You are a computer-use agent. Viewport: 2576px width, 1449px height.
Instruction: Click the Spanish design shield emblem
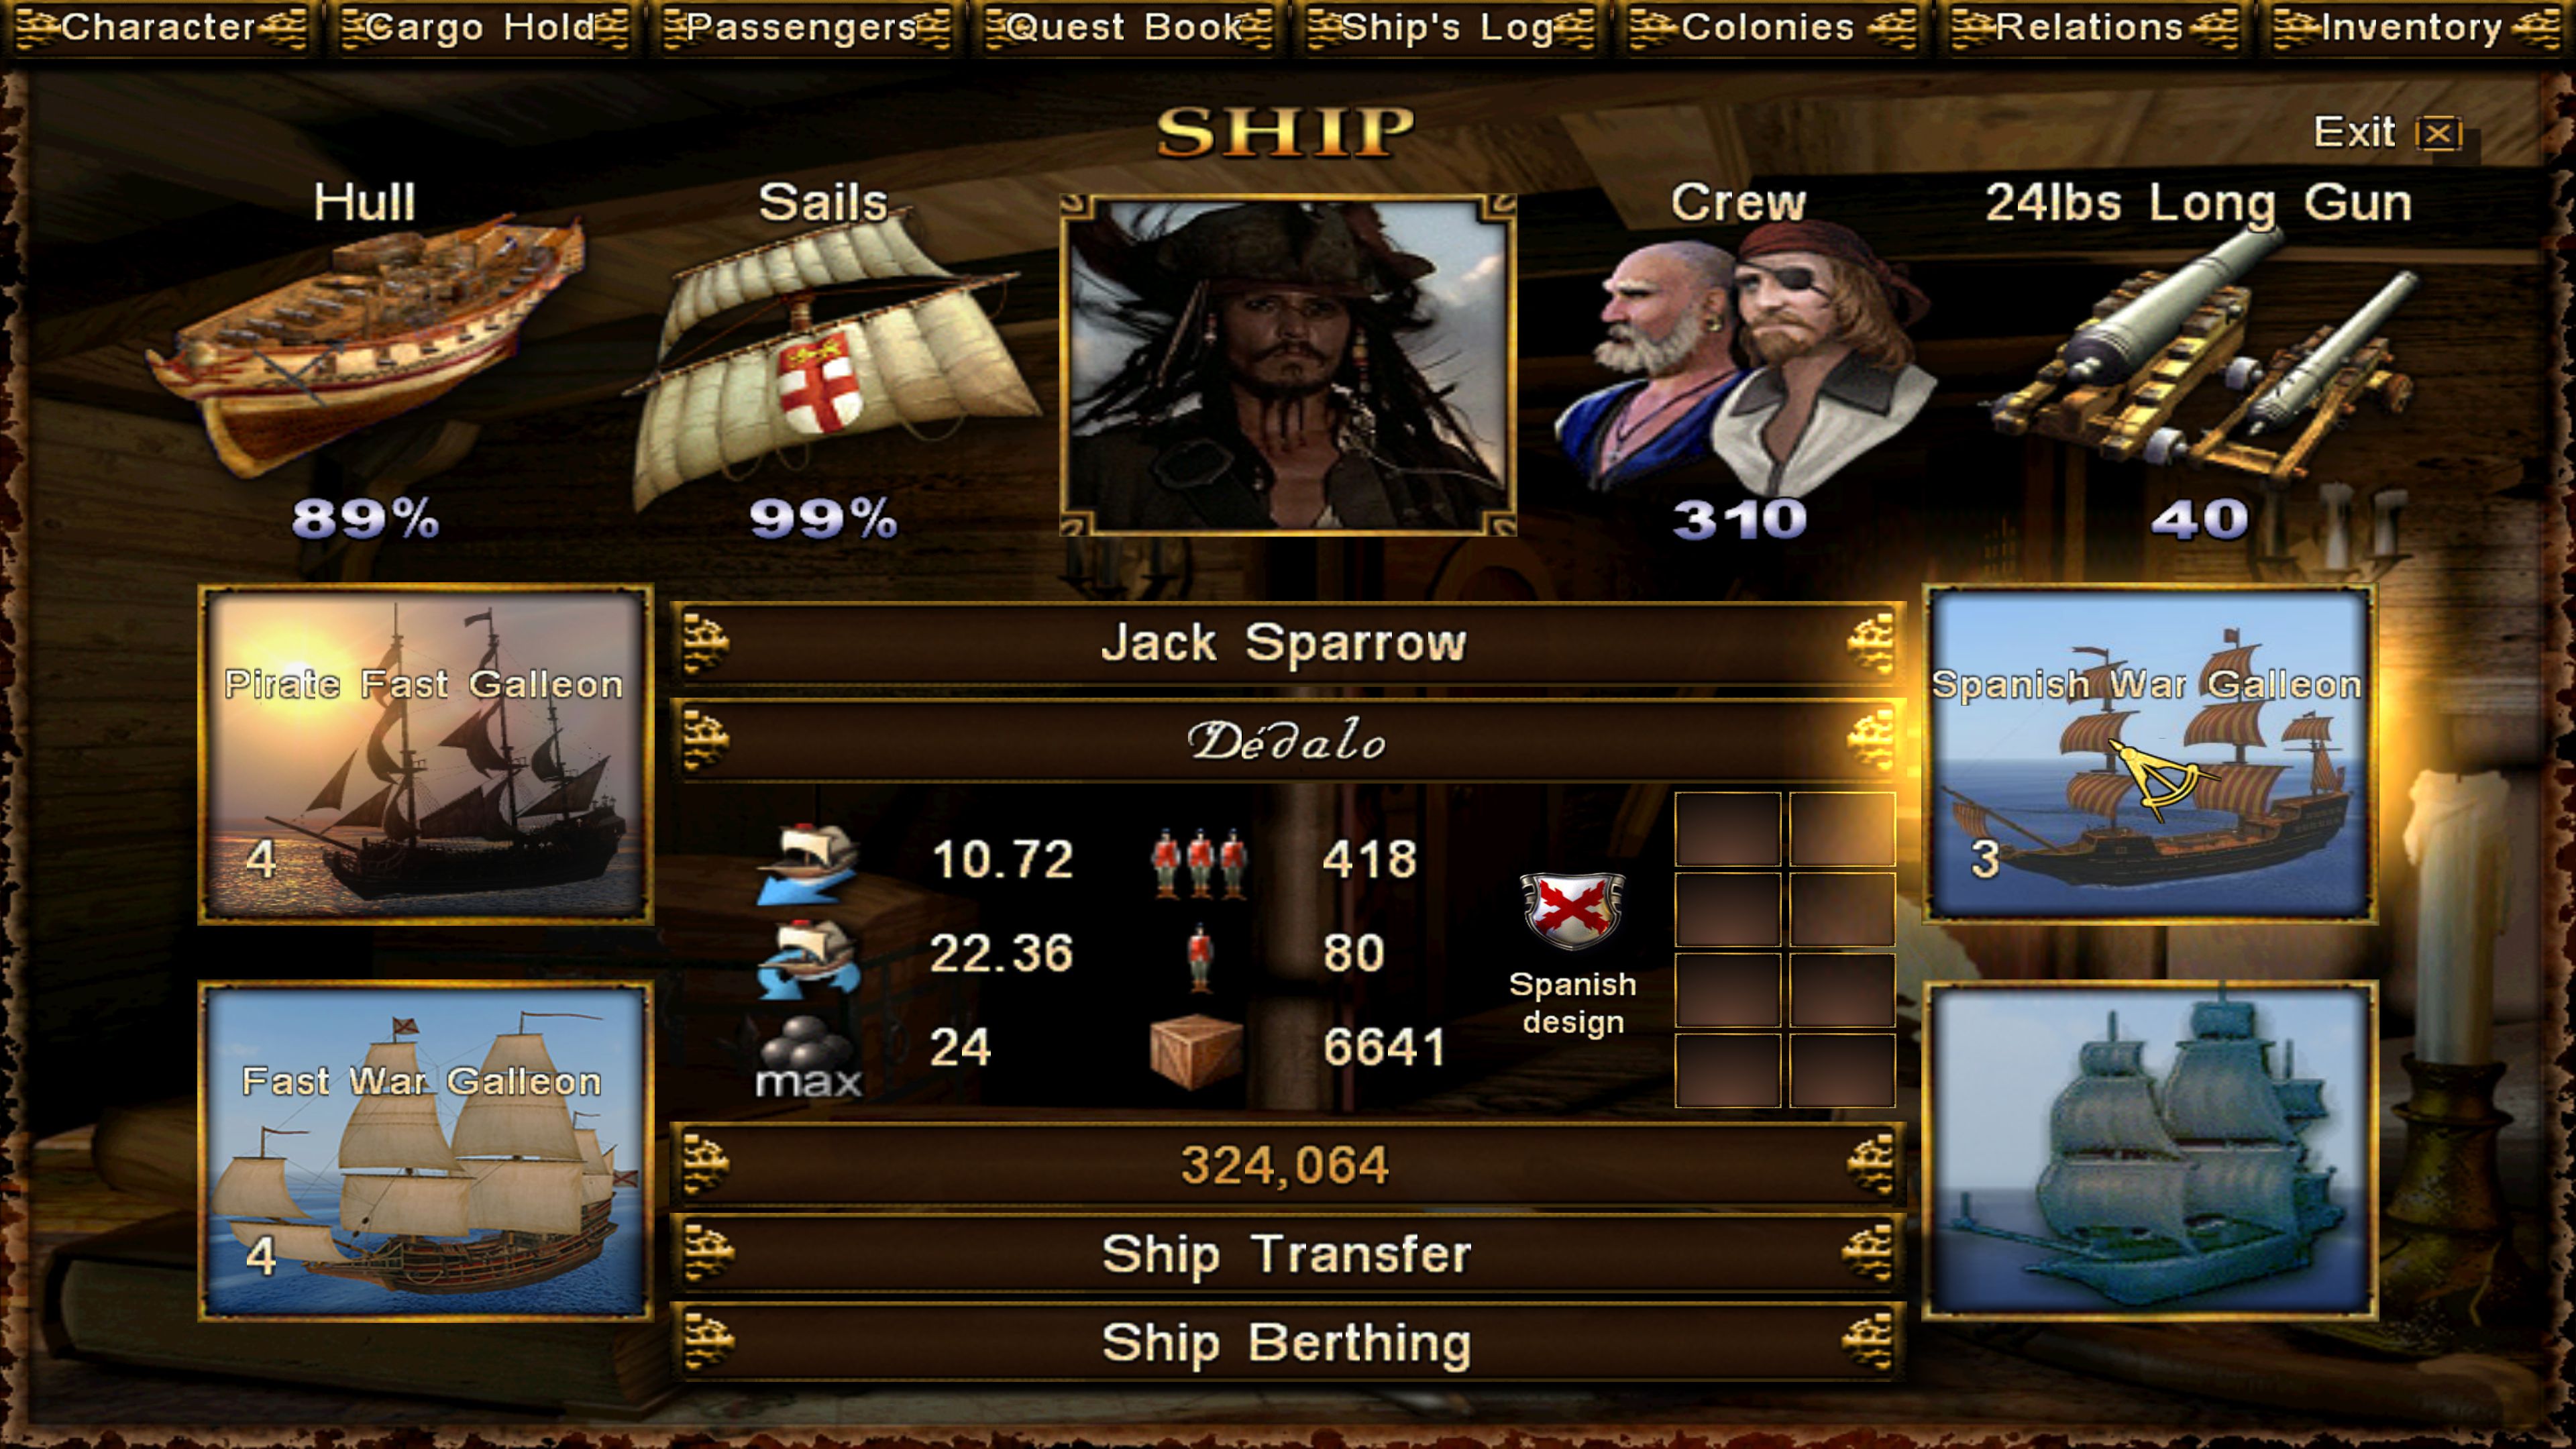coord(1571,910)
